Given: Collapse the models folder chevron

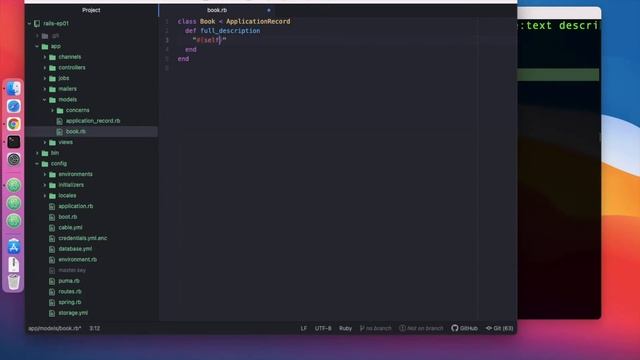Looking at the screenshot, I should (45, 100).
